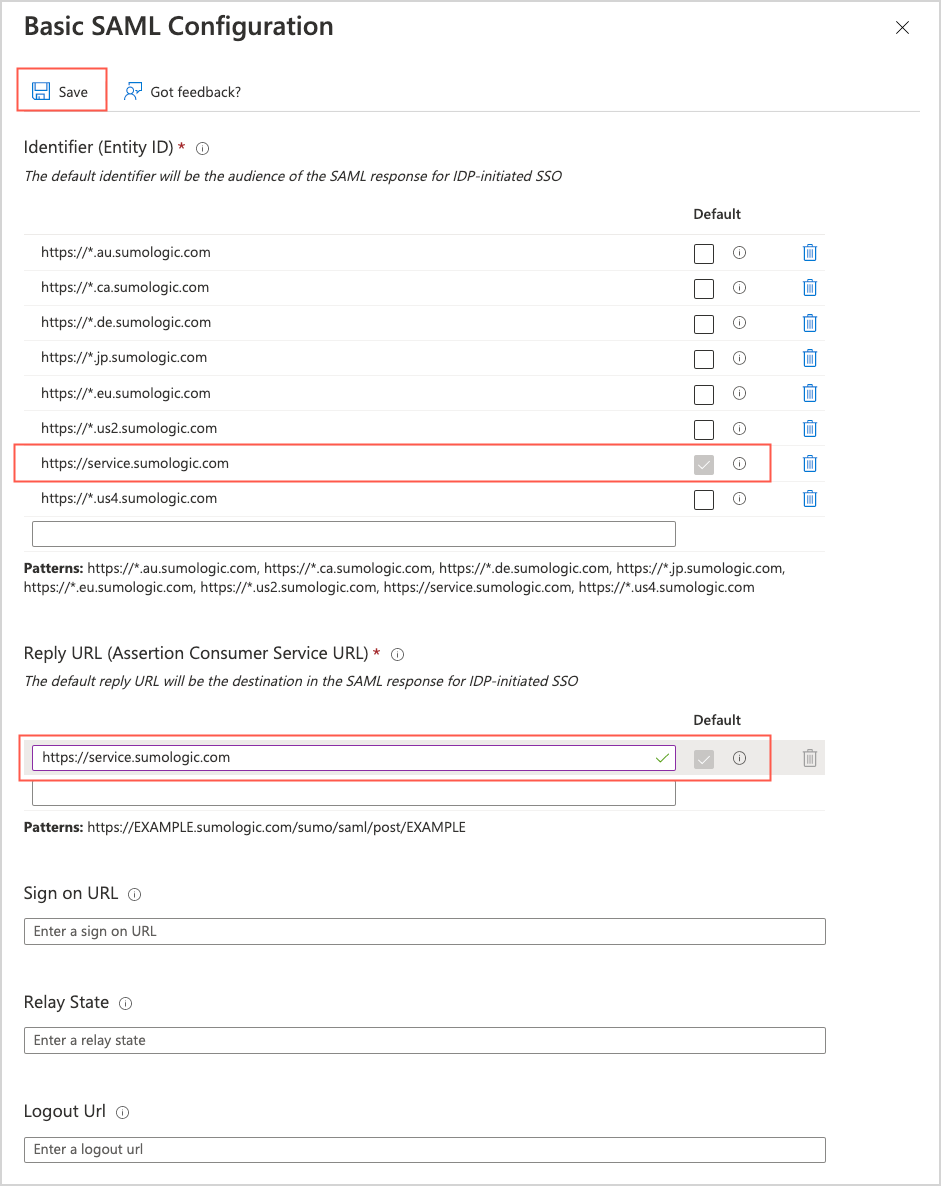Click the Enter a sign on URL field
941x1186 pixels.
424,931
